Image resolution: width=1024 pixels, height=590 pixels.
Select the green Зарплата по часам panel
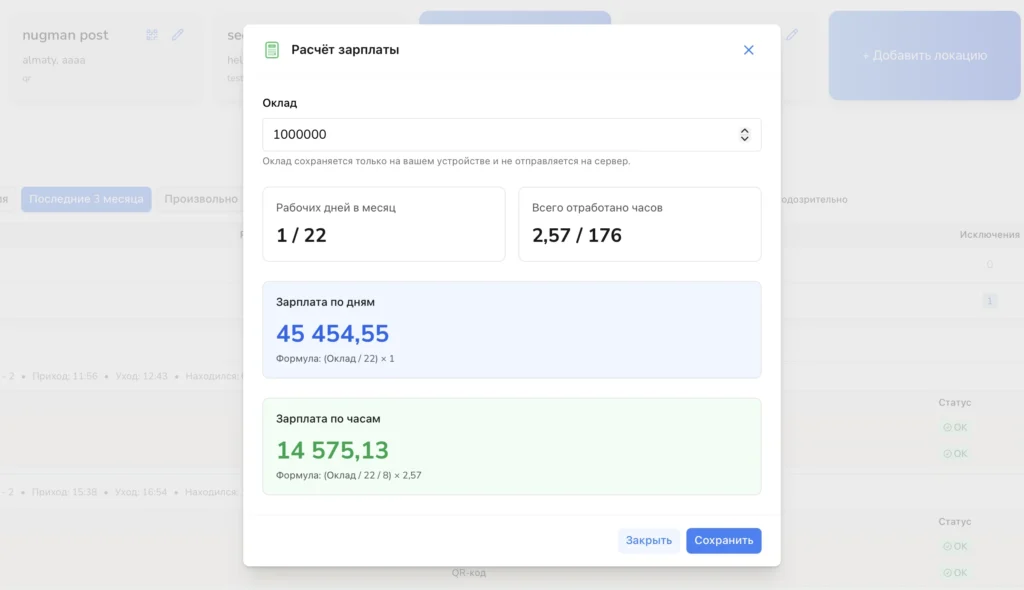pyautogui.click(x=511, y=446)
